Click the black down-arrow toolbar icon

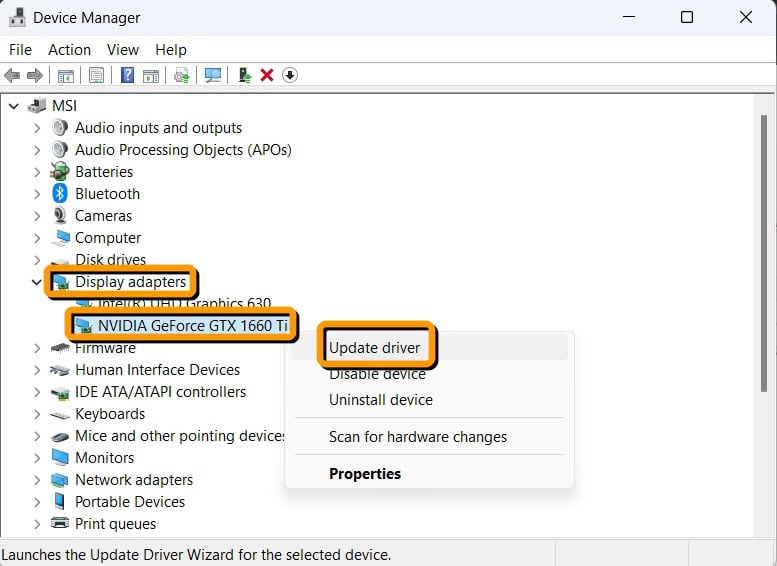point(290,76)
